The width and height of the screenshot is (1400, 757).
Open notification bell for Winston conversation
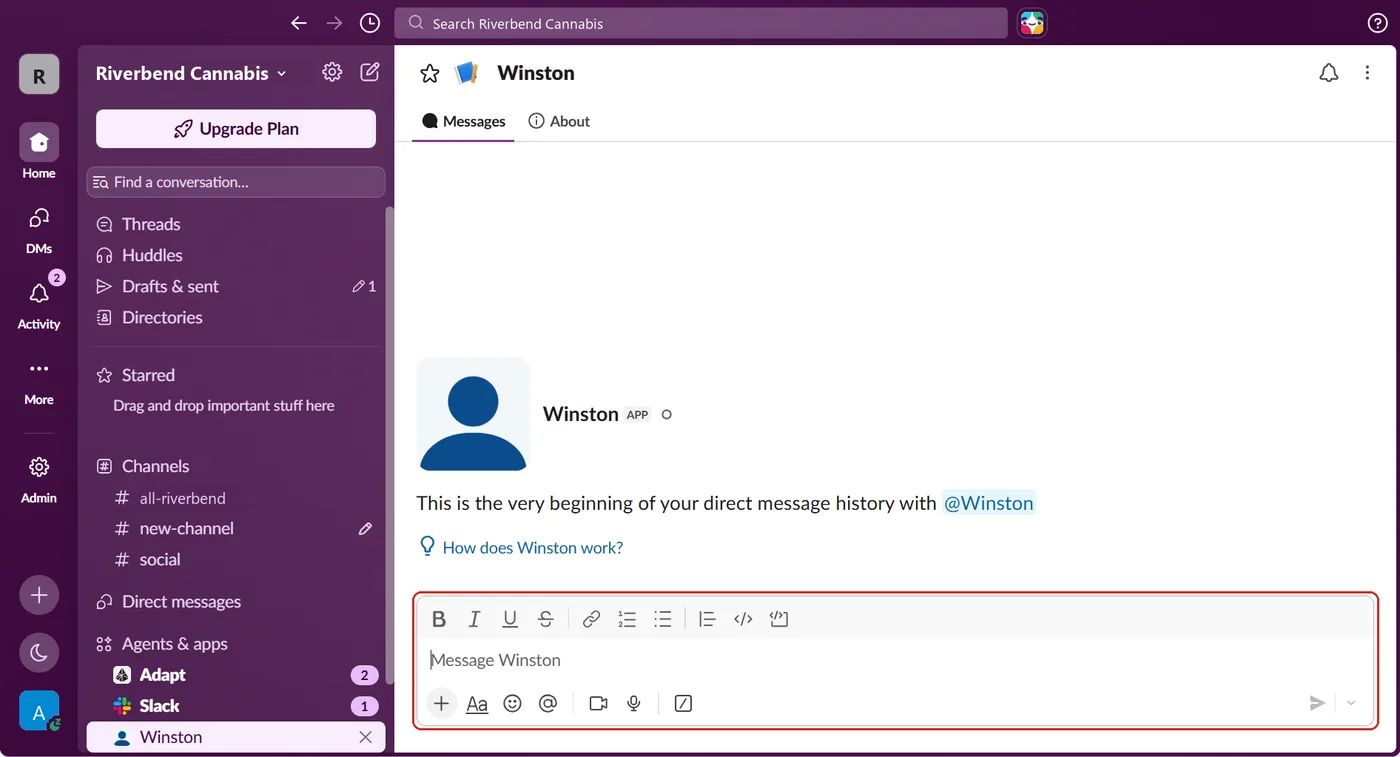(1329, 73)
